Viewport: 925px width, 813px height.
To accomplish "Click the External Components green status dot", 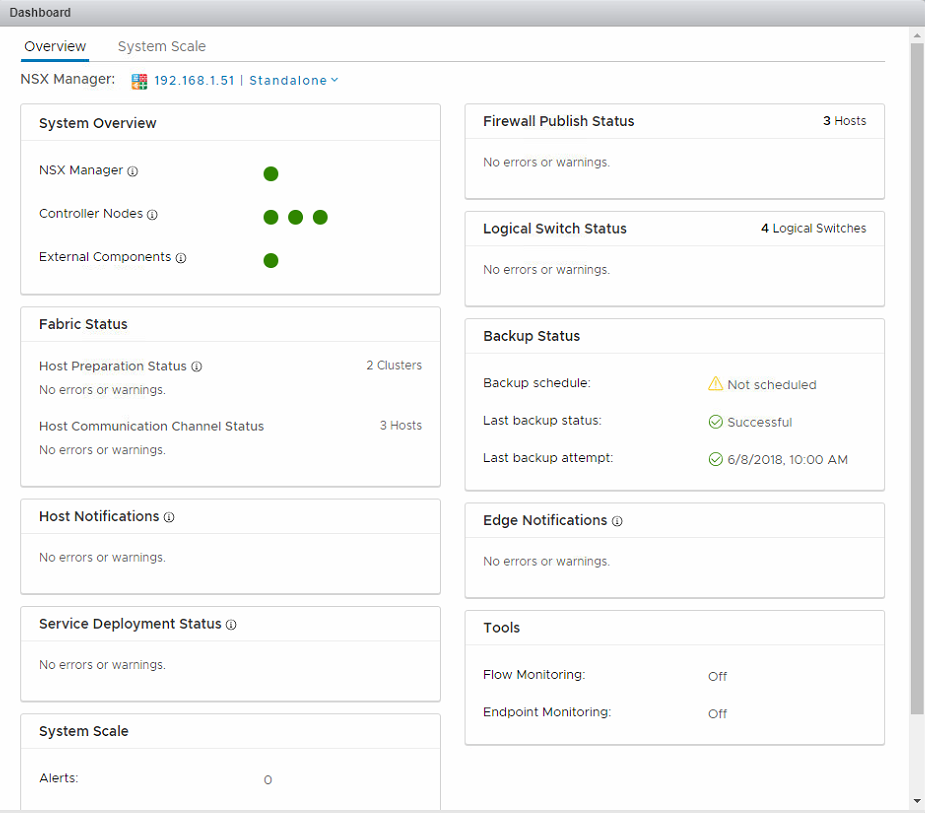I will [x=271, y=261].
